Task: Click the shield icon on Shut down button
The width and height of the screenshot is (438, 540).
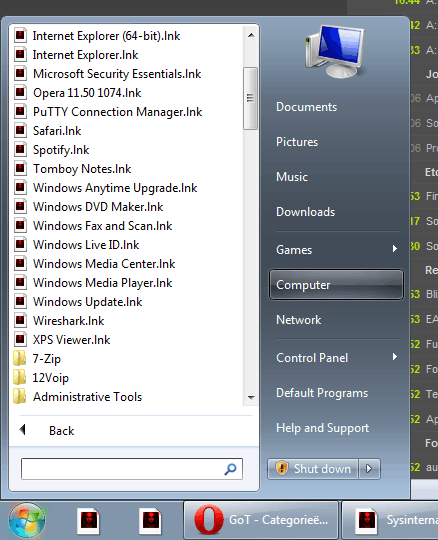Action: (282, 468)
